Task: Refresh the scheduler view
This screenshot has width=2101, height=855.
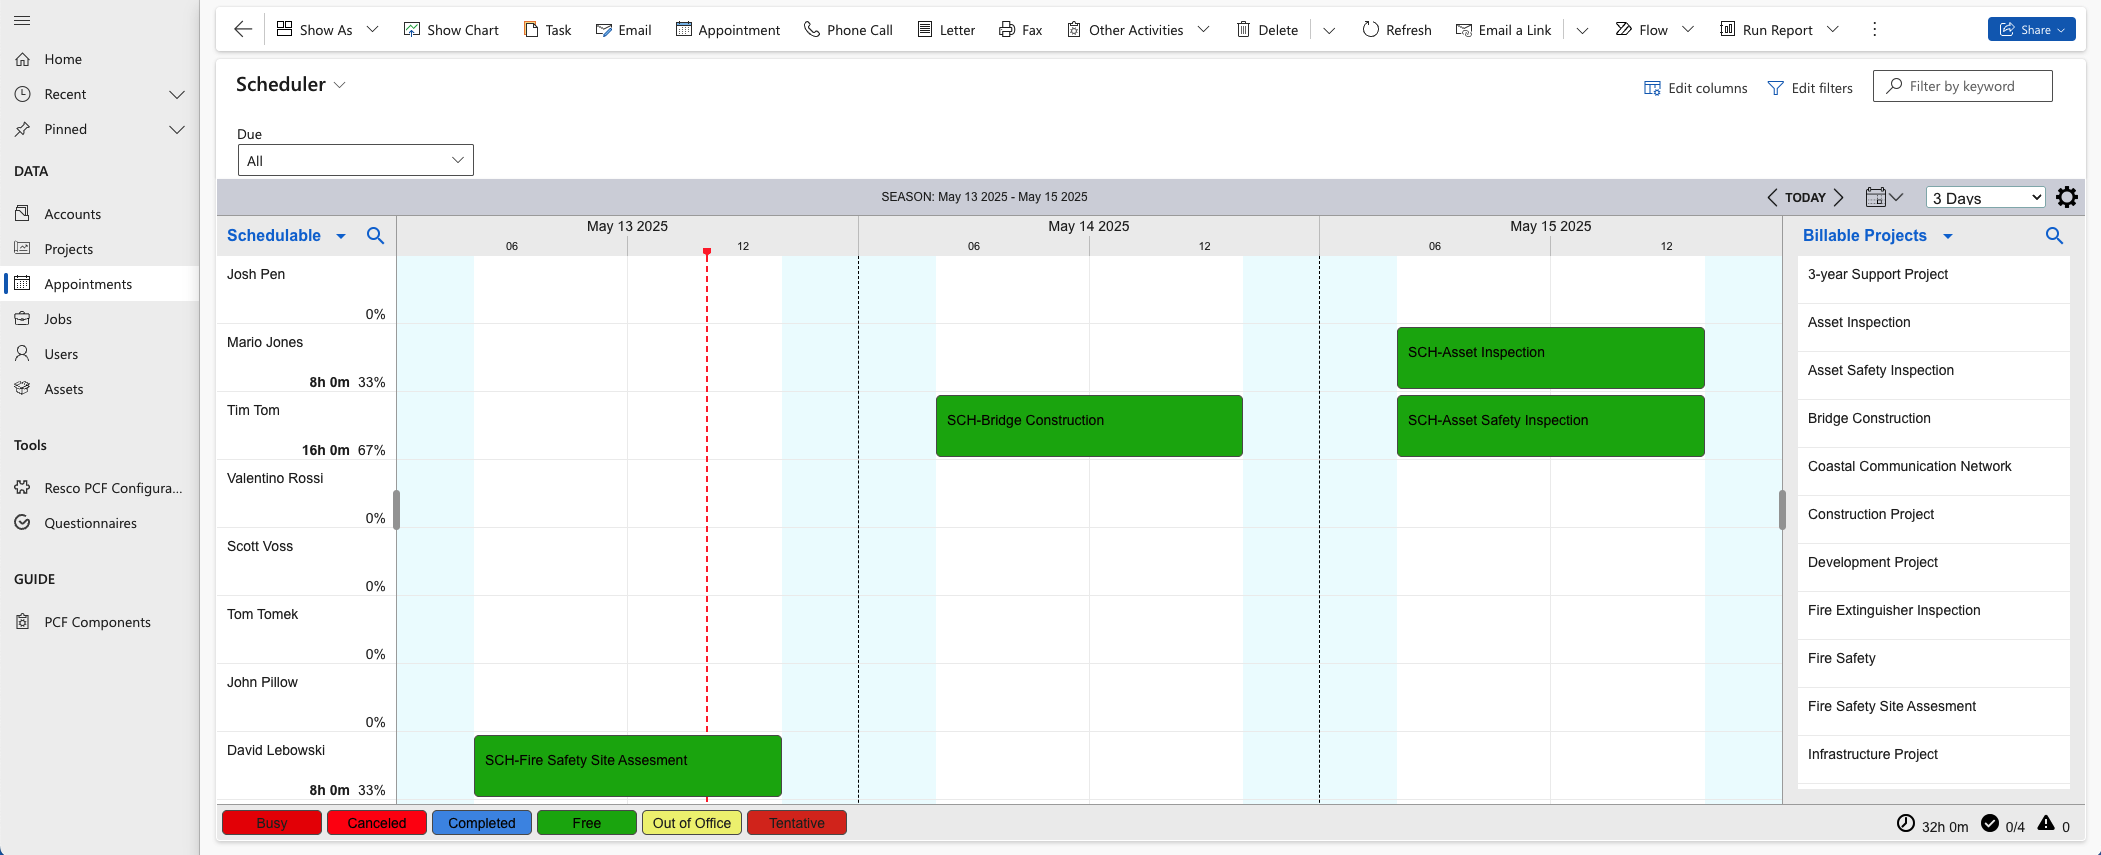Action: tap(1397, 29)
